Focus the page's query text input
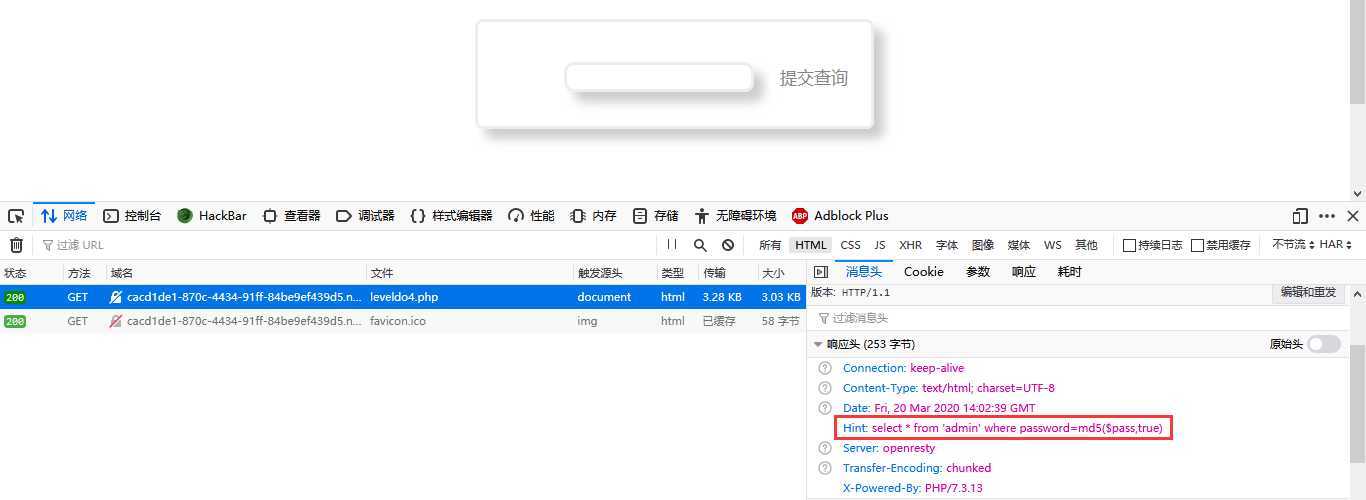The image size is (1366, 500). pos(659,78)
